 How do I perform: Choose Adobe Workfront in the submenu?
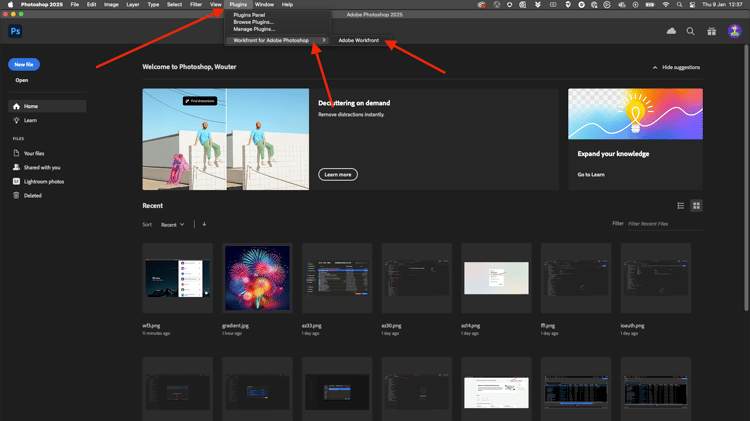click(359, 40)
